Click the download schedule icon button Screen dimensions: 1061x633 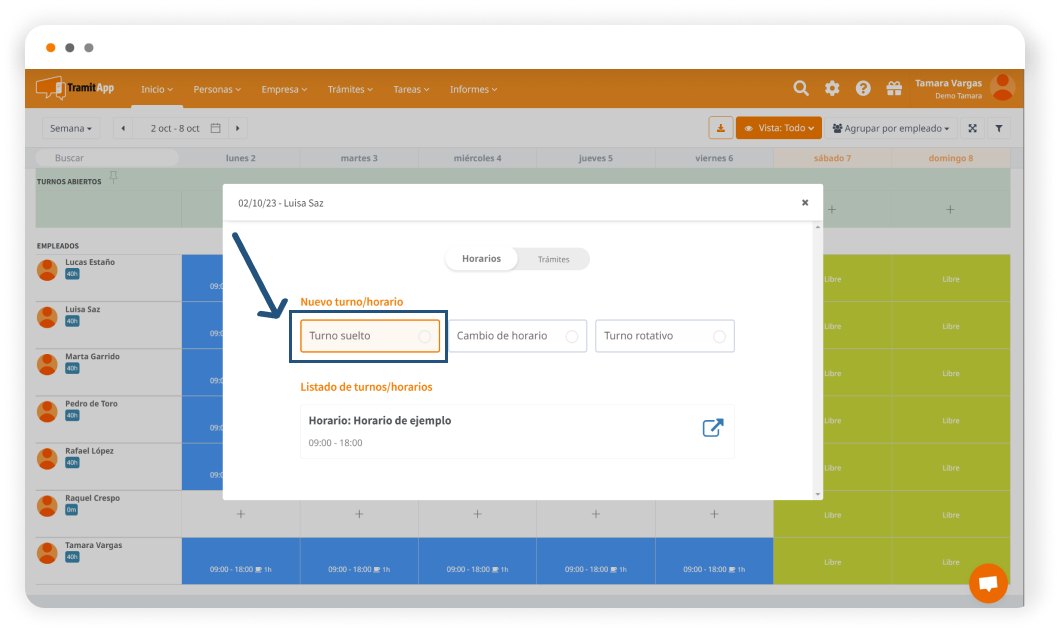click(x=720, y=128)
